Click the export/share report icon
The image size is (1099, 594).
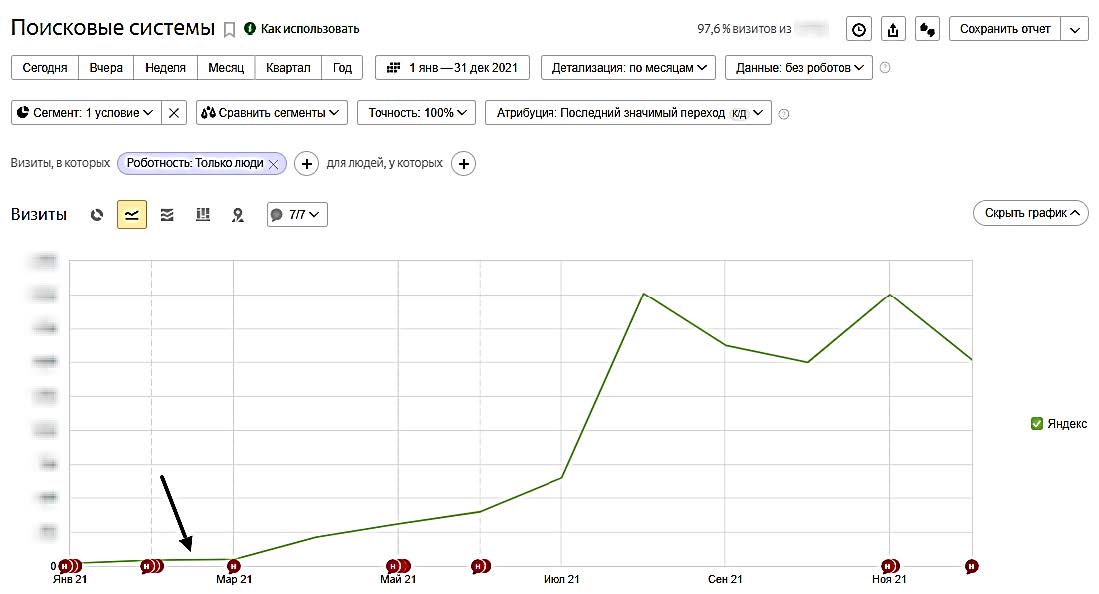893,29
